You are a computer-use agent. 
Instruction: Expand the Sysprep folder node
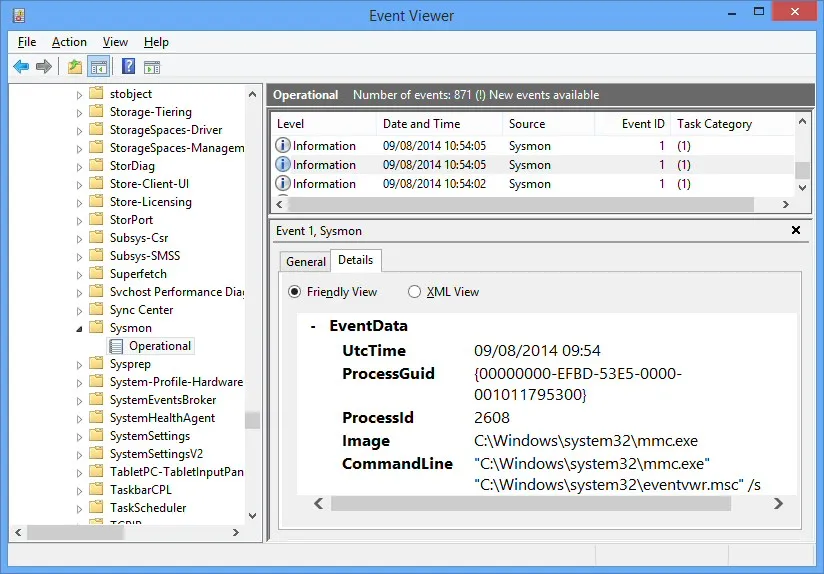[x=80, y=364]
